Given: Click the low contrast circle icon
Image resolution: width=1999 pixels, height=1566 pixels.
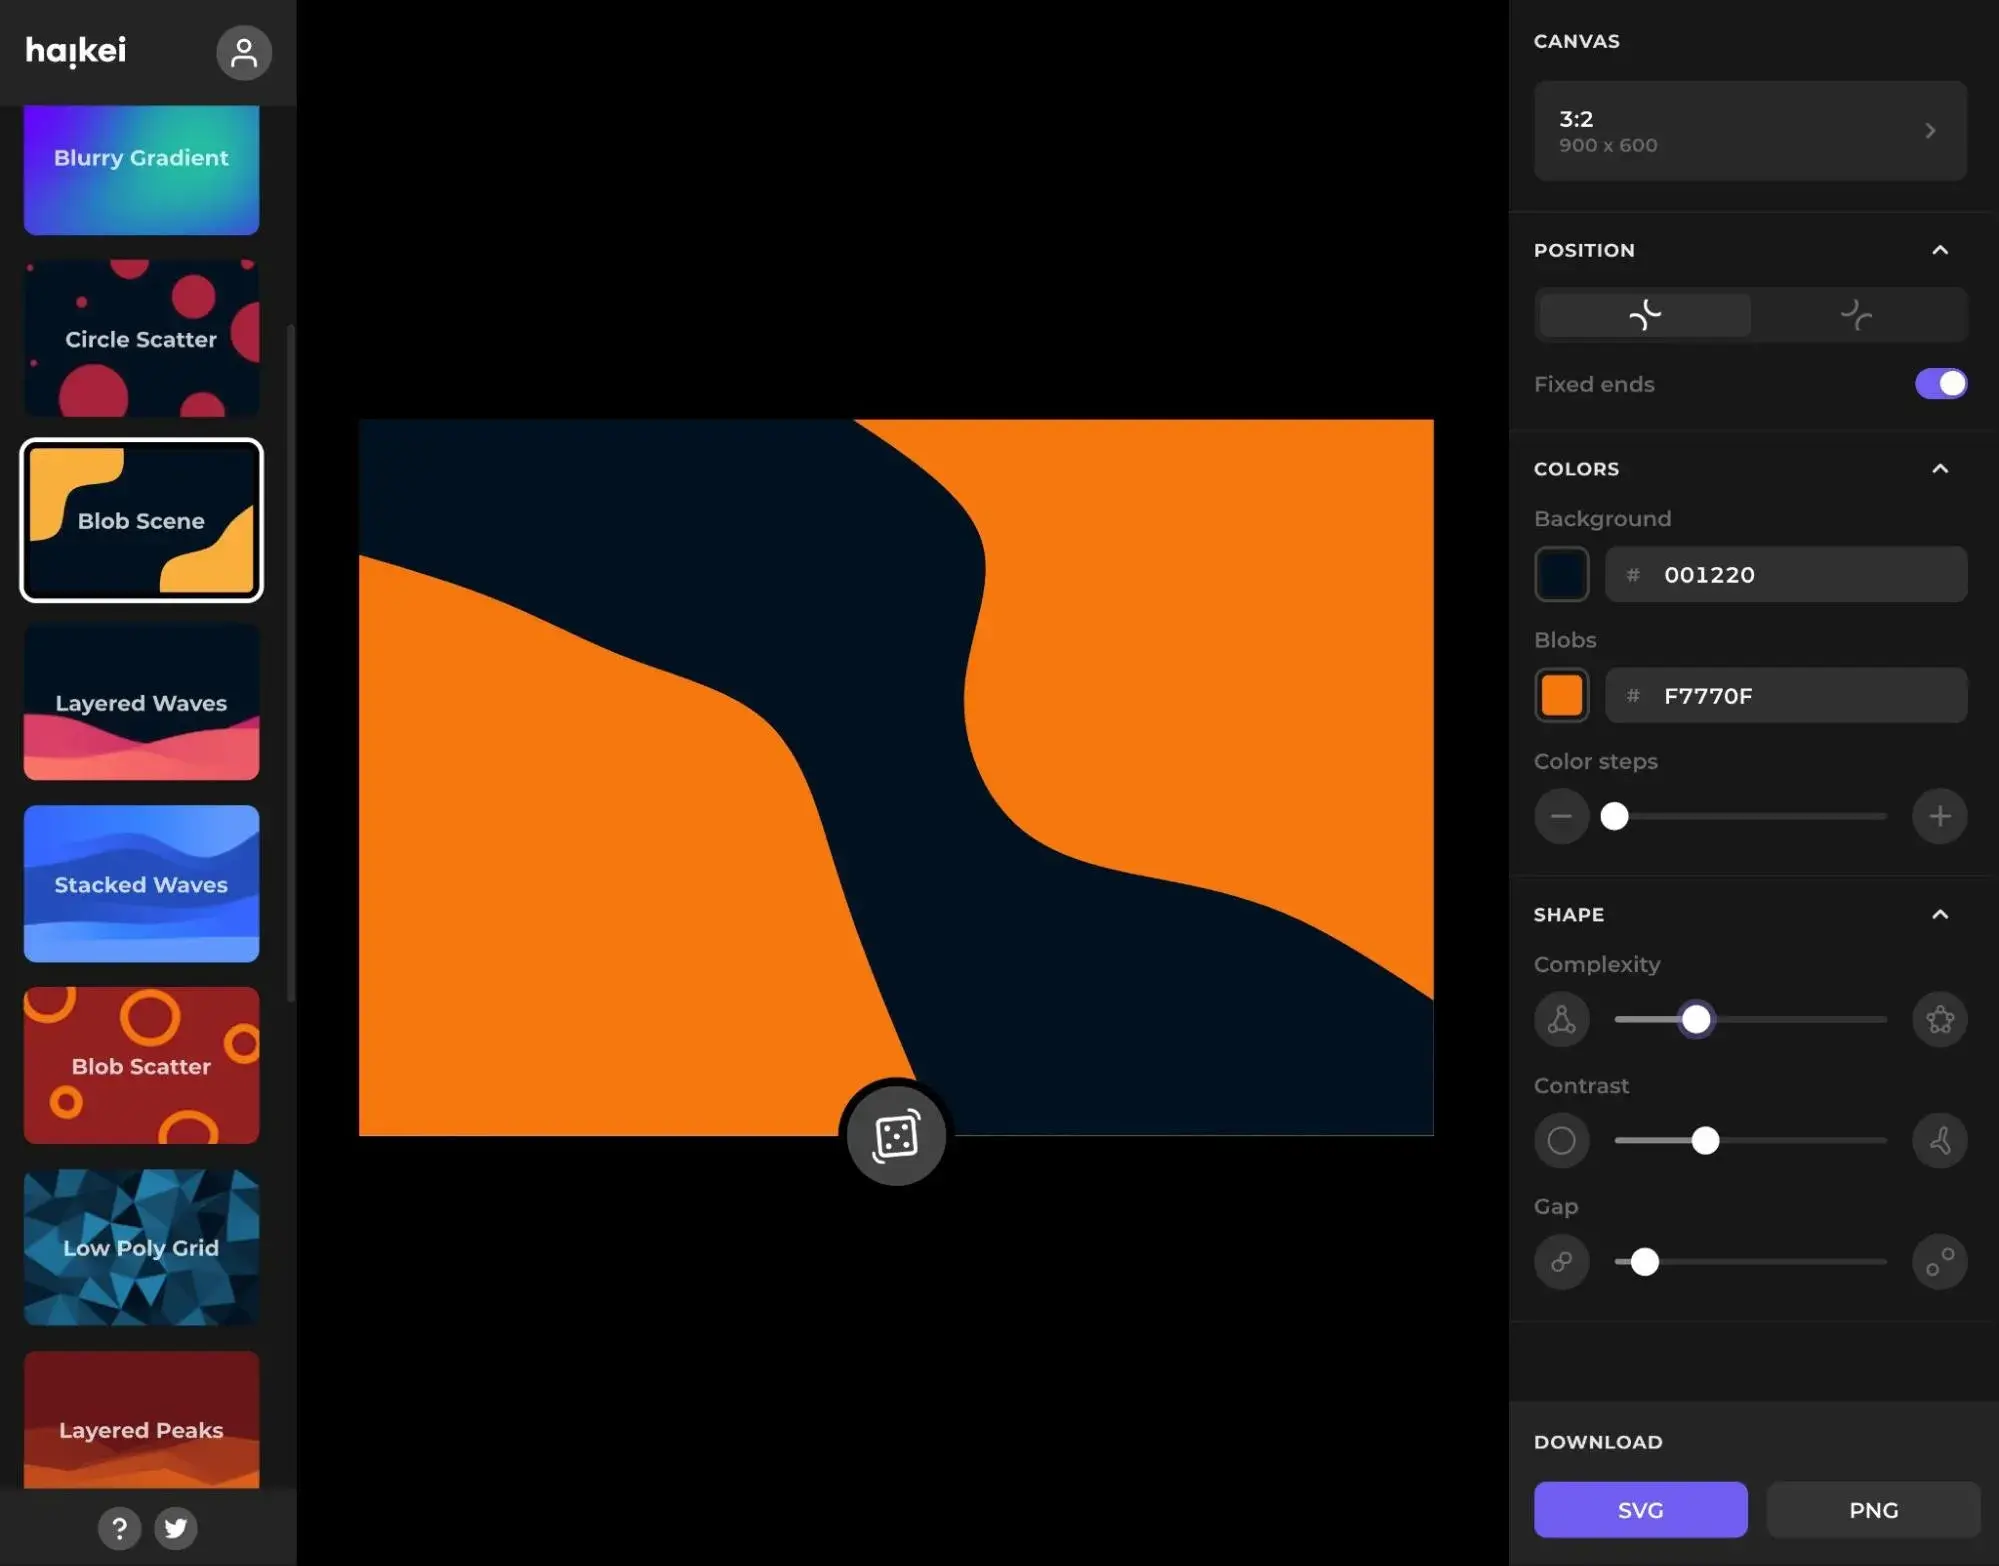Looking at the screenshot, I should (1561, 1140).
